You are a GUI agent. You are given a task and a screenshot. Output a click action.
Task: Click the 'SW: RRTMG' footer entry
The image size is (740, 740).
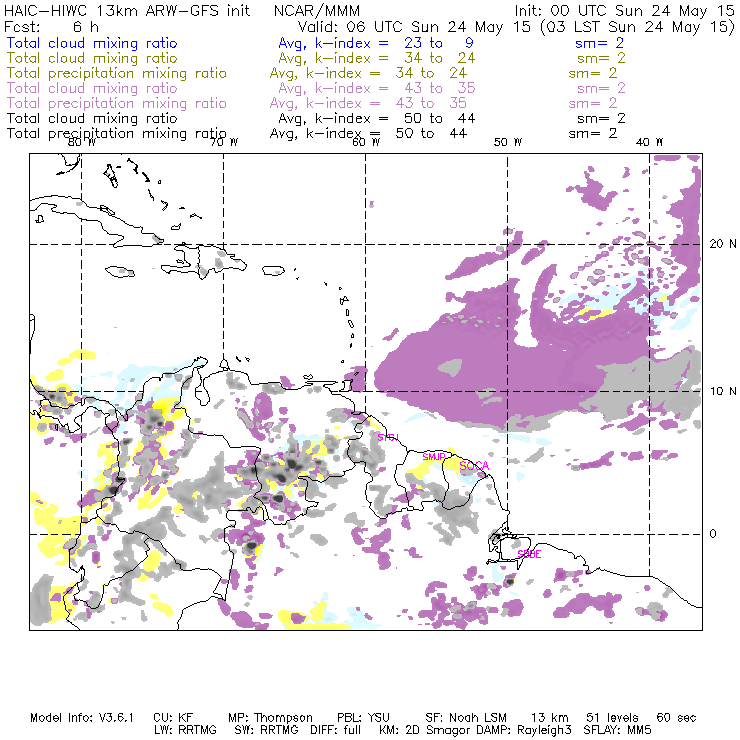coord(267,730)
